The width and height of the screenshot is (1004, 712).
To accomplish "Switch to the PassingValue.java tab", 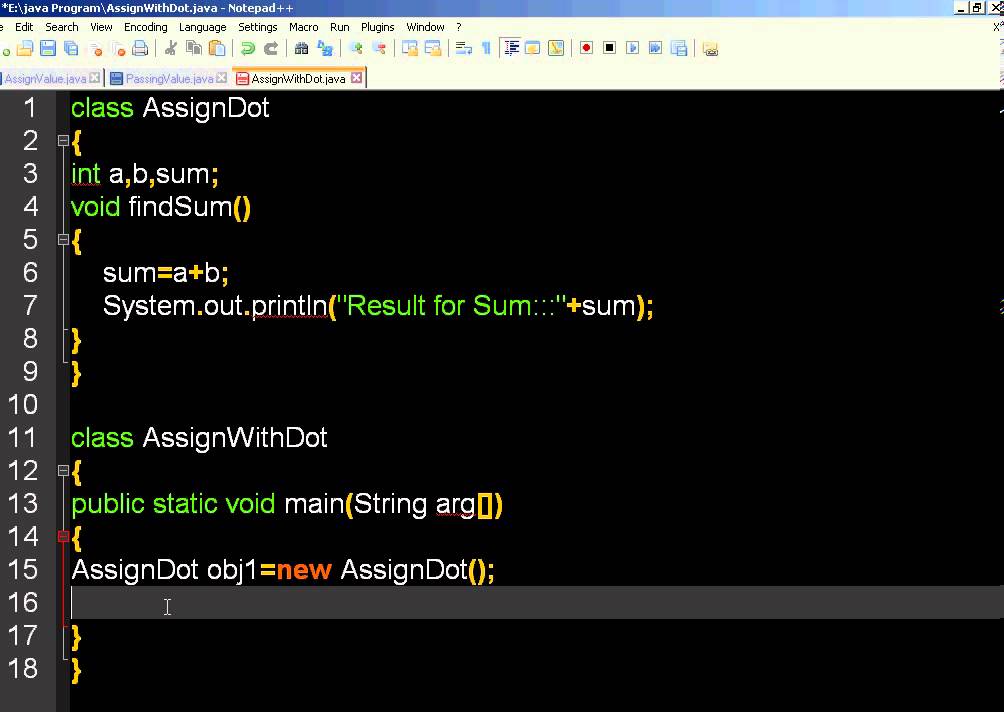I will [x=169, y=78].
